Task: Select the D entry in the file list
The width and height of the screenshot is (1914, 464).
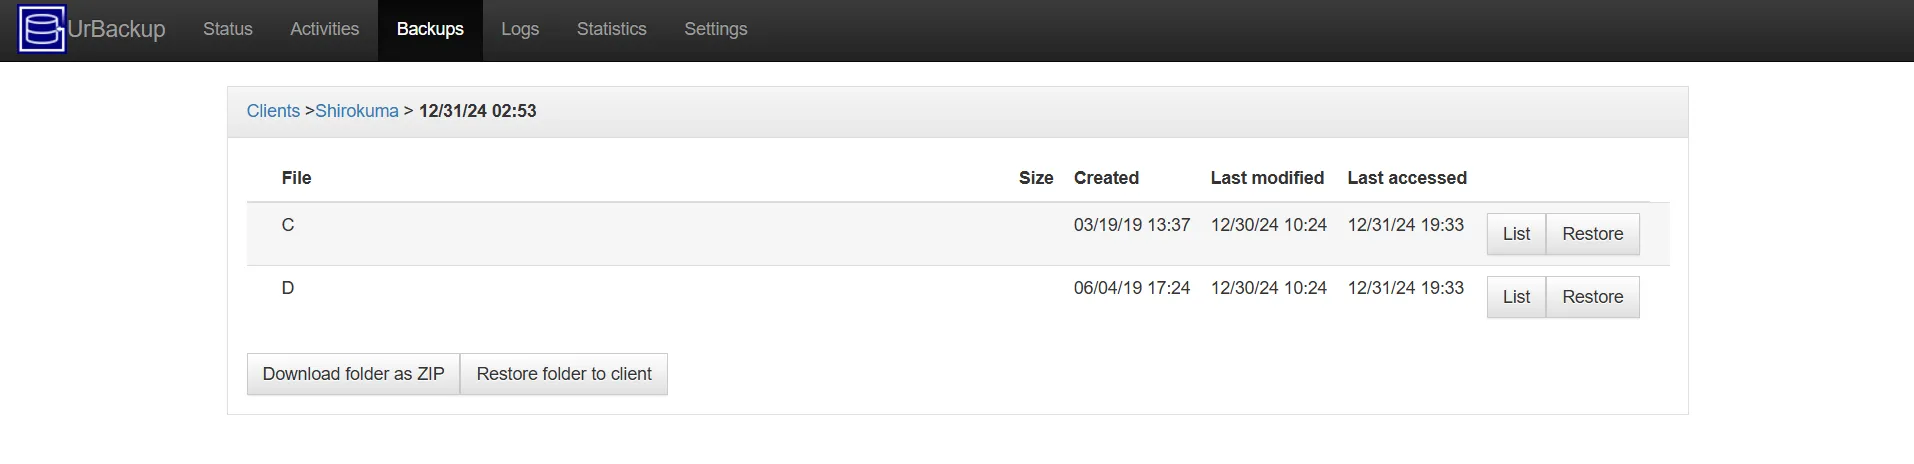Action: (288, 288)
